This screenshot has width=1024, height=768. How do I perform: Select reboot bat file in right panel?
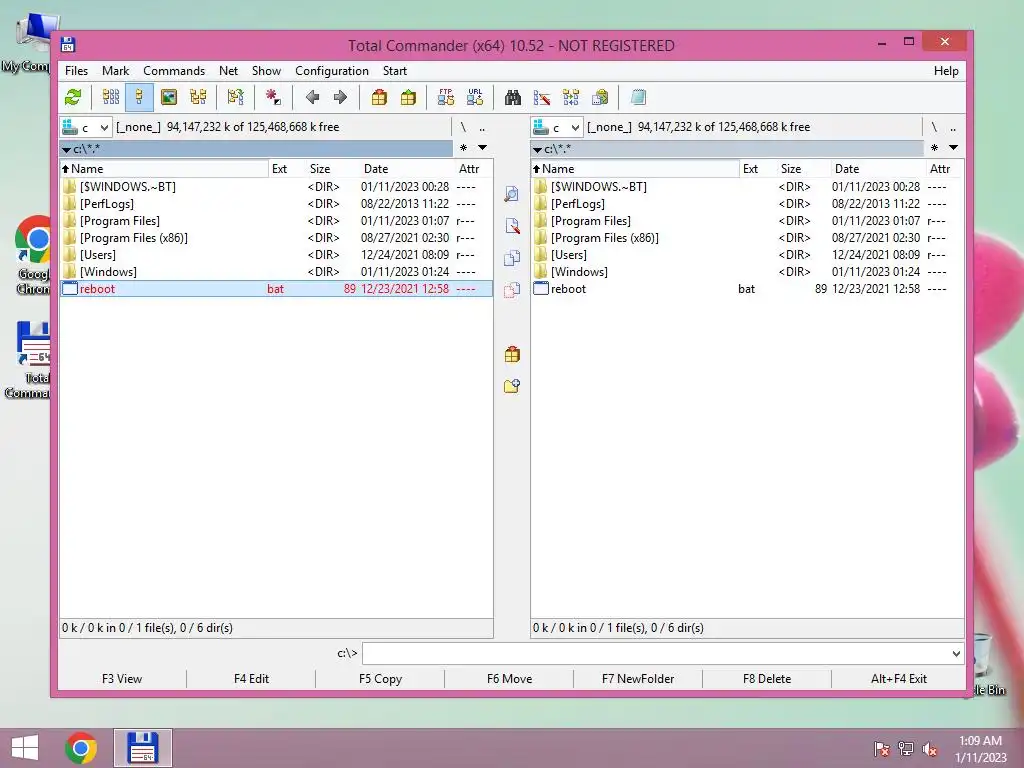tap(747, 289)
